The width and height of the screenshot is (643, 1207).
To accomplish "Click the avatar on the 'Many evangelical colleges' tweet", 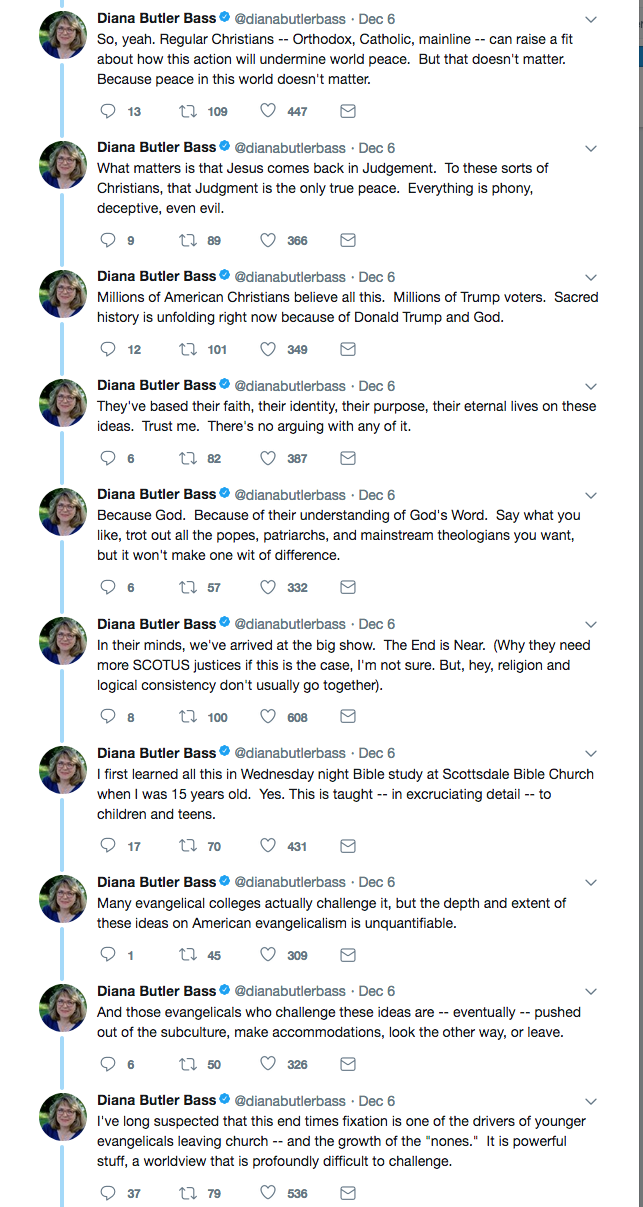I will point(63,899).
